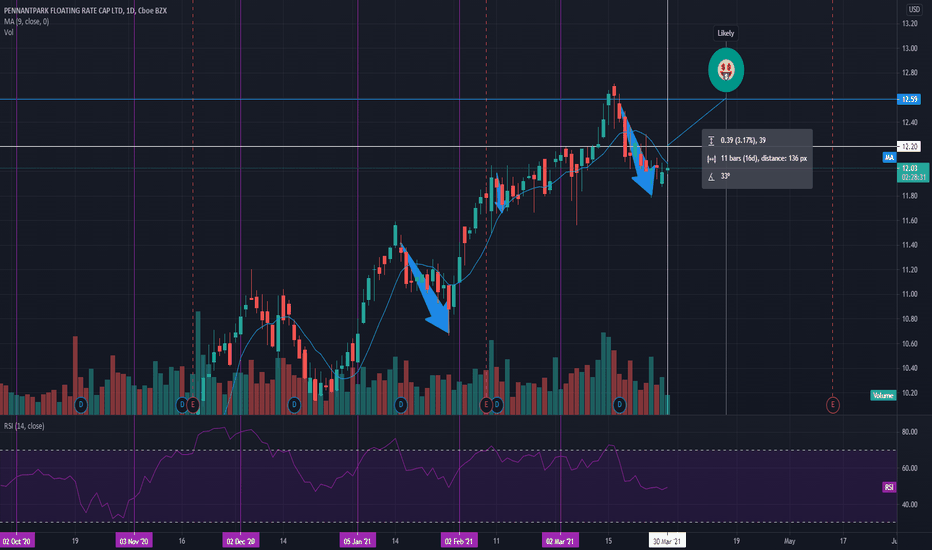Open the earnings marker near 11 February

click(486, 405)
